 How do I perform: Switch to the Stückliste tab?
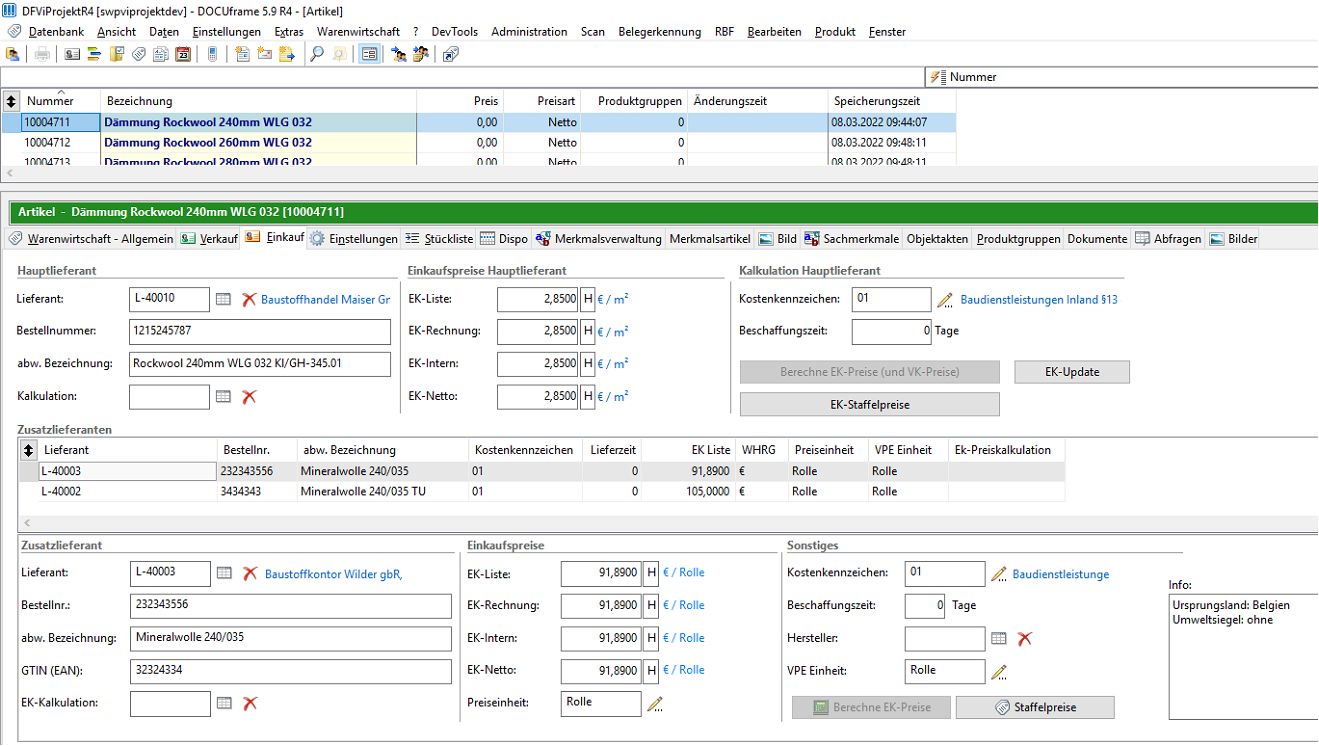[x=439, y=239]
